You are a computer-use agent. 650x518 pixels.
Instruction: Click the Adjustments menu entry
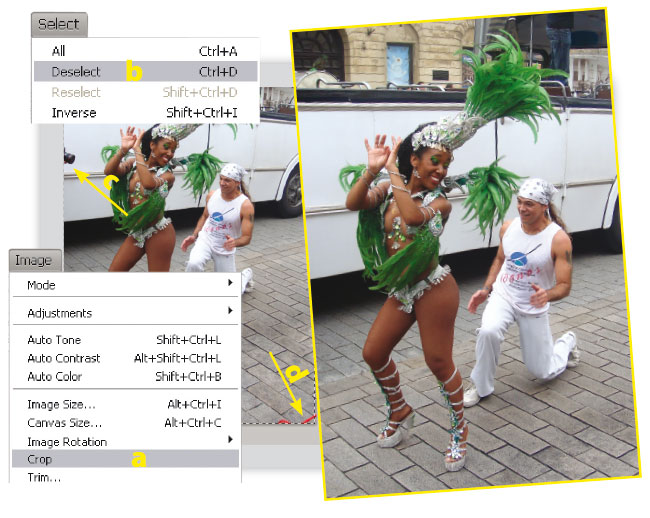pyautogui.click(x=59, y=313)
